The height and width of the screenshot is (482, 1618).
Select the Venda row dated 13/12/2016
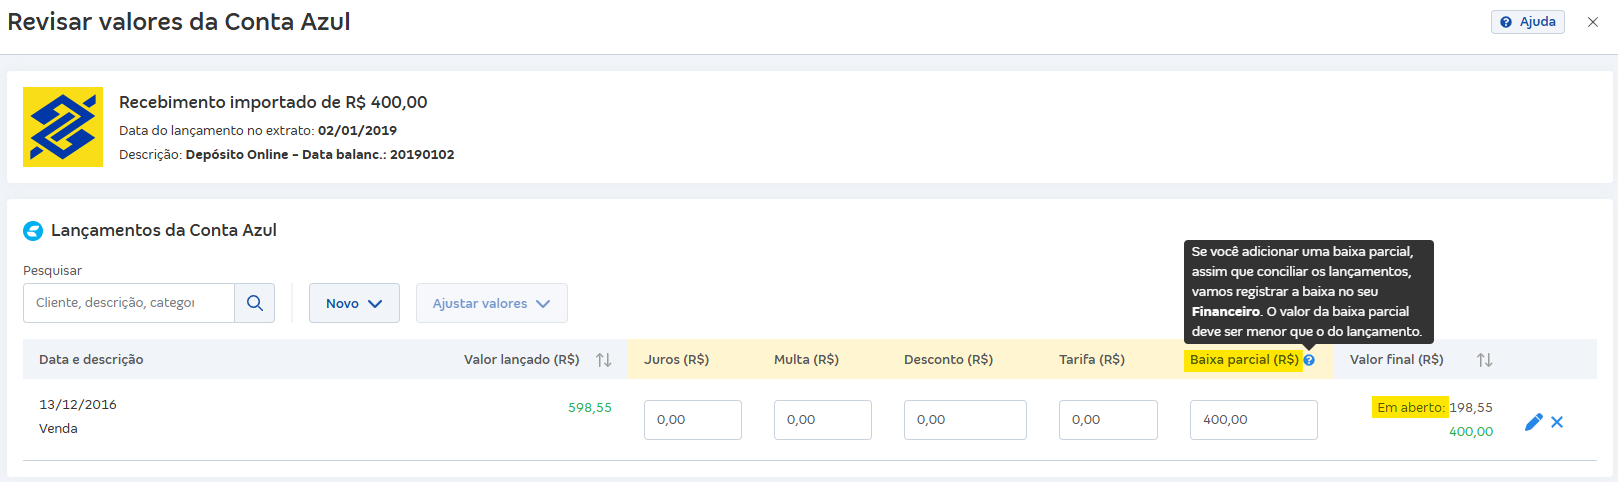point(78,417)
